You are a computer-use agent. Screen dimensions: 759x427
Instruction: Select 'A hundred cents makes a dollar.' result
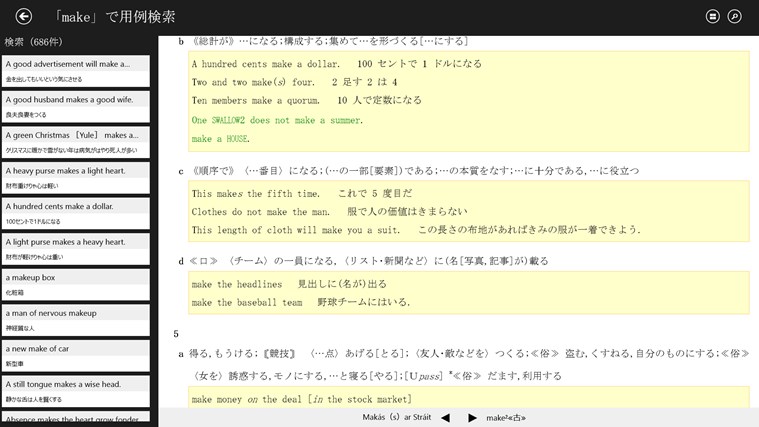[x=77, y=212]
